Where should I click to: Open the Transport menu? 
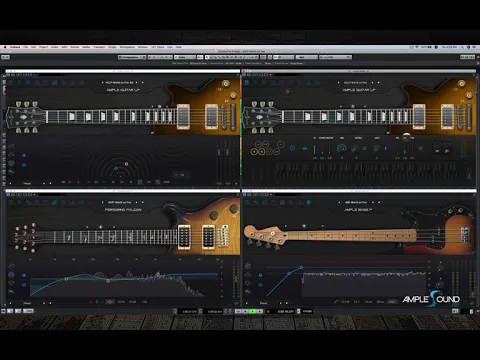[99, 47]
